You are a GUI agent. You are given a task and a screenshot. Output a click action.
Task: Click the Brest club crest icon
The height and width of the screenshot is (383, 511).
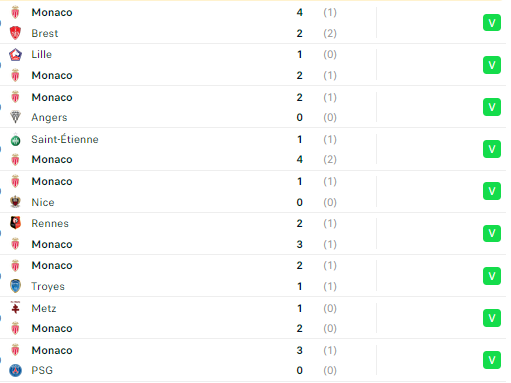click(x=15, y=33)
